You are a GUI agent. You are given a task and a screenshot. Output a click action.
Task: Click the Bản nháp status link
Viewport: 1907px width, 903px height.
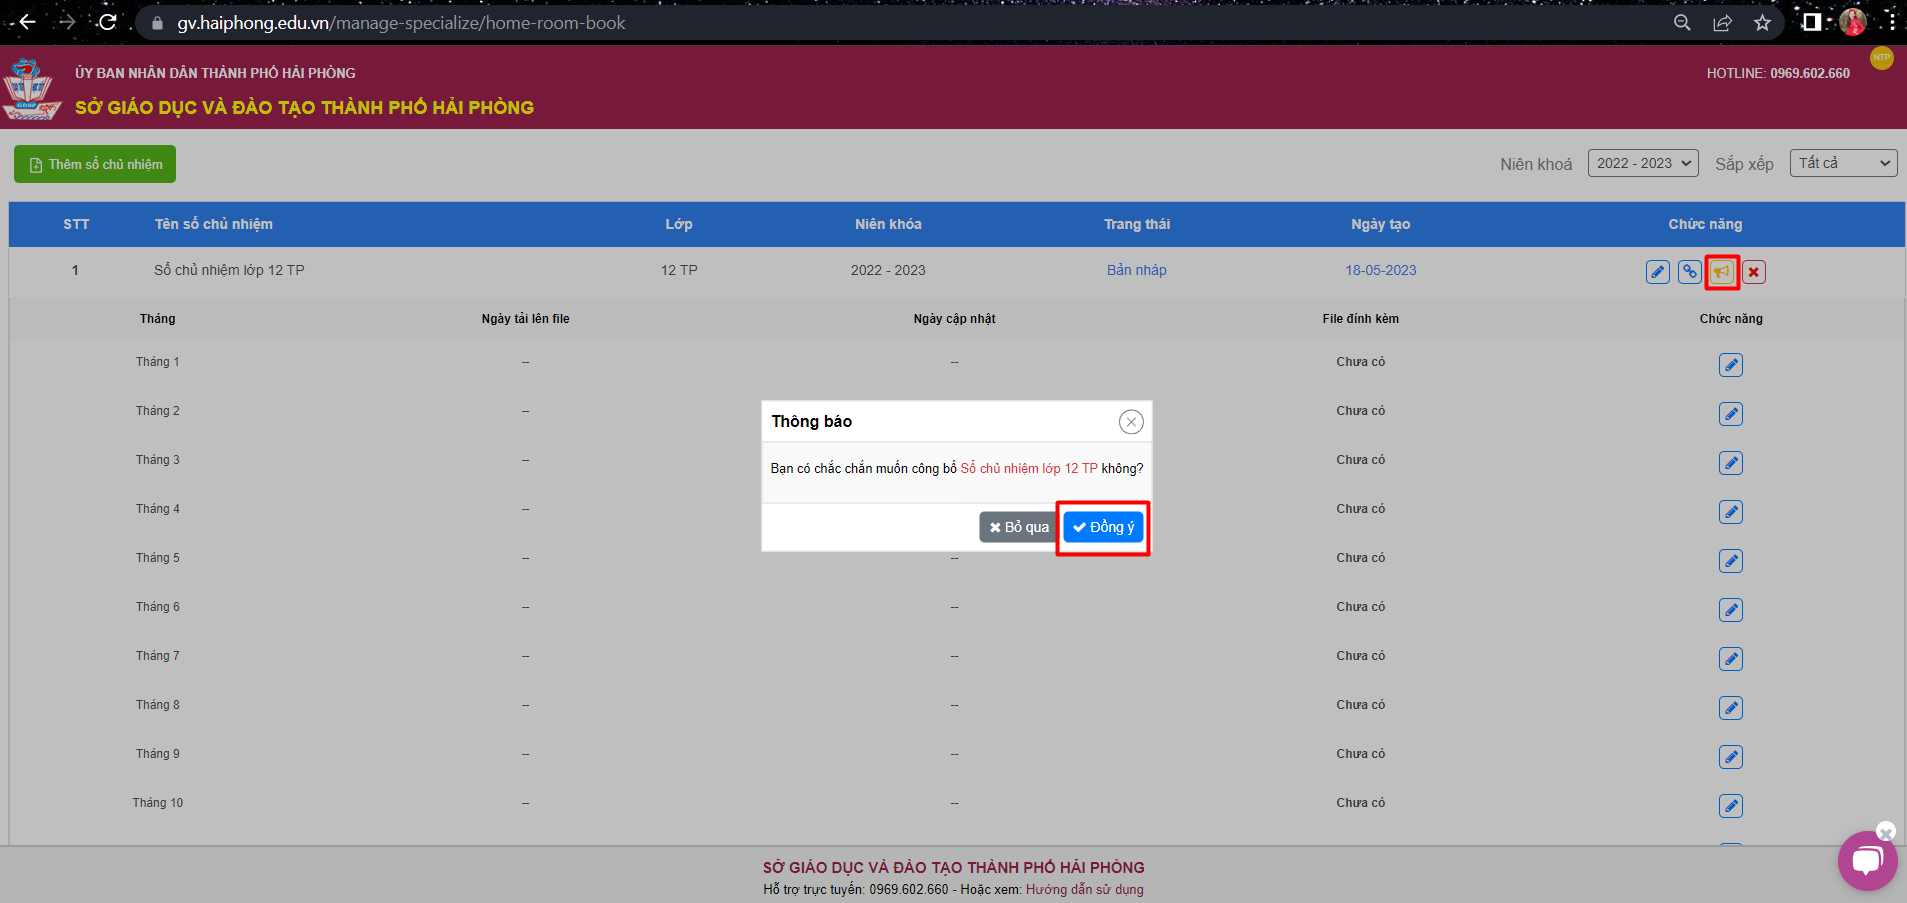click(1136, 270)
